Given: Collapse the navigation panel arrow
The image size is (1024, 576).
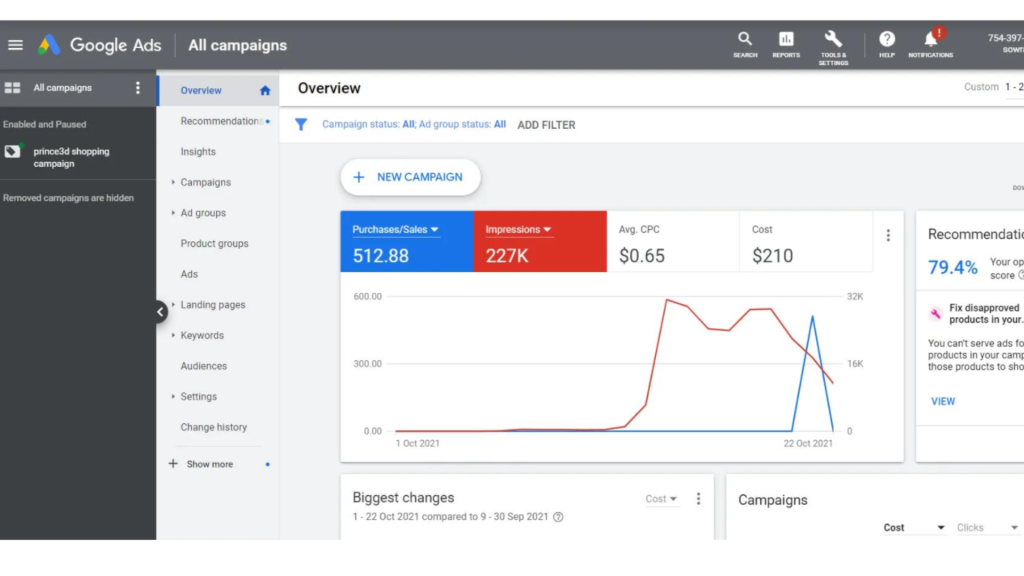Looking at the screenshot, I should point(160,312).
